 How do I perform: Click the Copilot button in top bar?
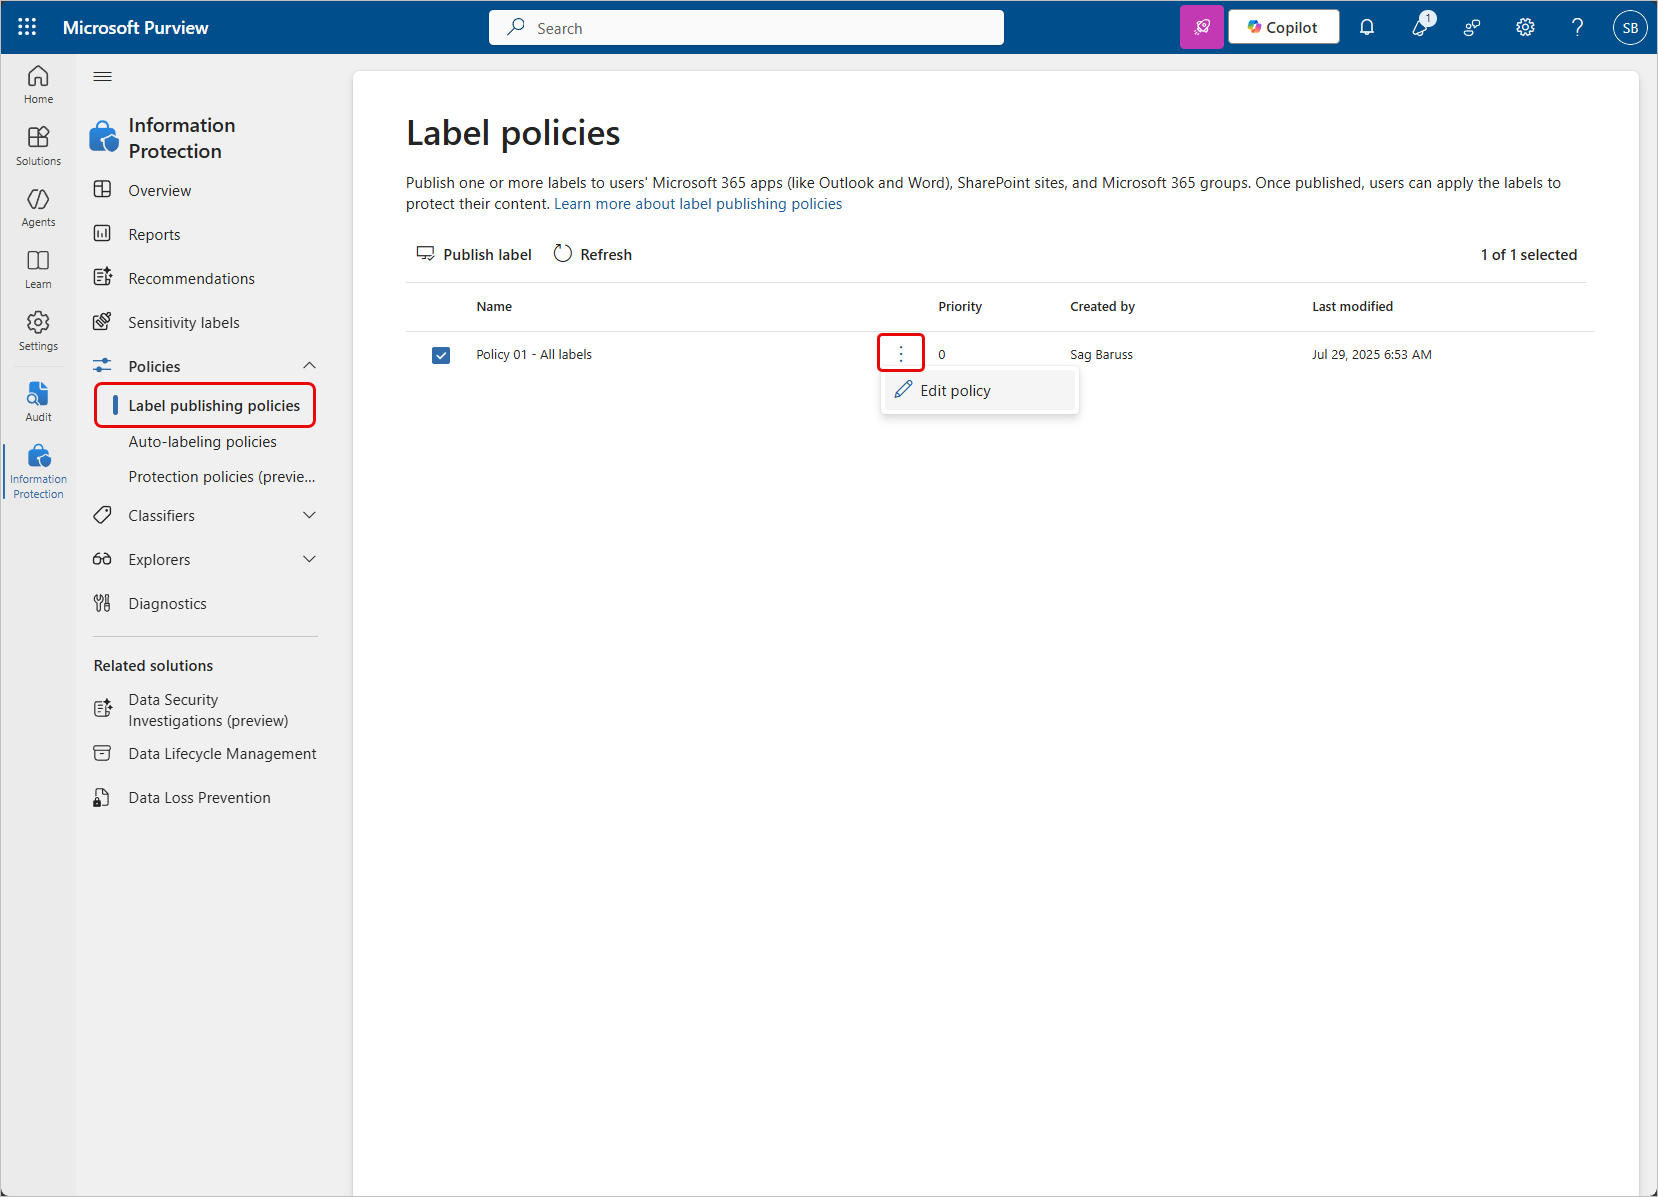pyautogui.click(x=1283, y=27)
